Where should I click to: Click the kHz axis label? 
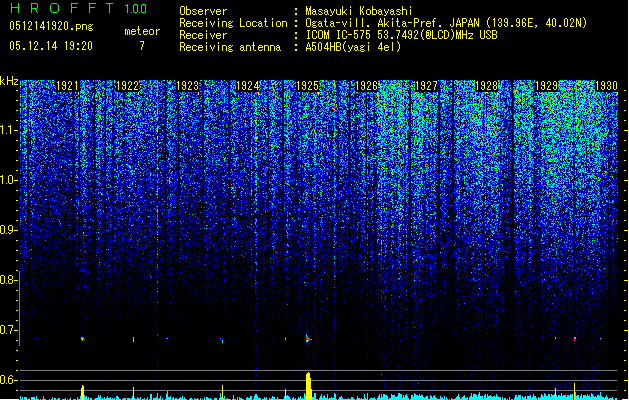click(9, 81)
